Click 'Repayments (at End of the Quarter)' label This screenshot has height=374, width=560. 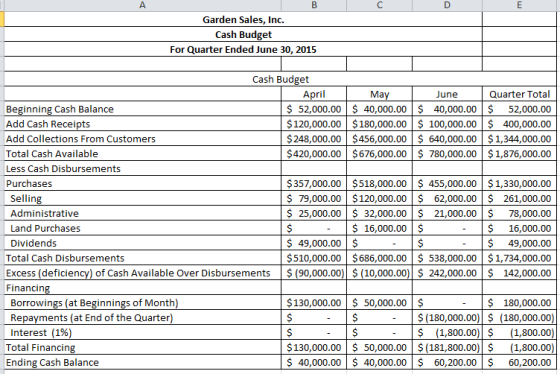pyautogui.click(x=91, y=318)
